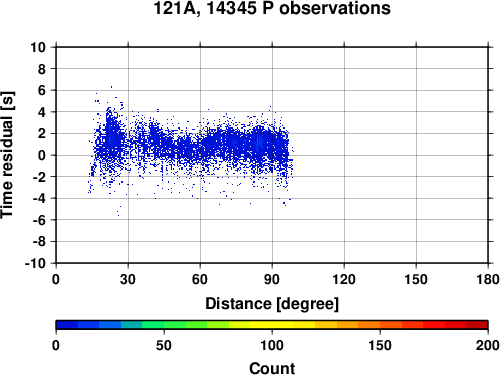Click the 'Count' colorbar label

272,368
